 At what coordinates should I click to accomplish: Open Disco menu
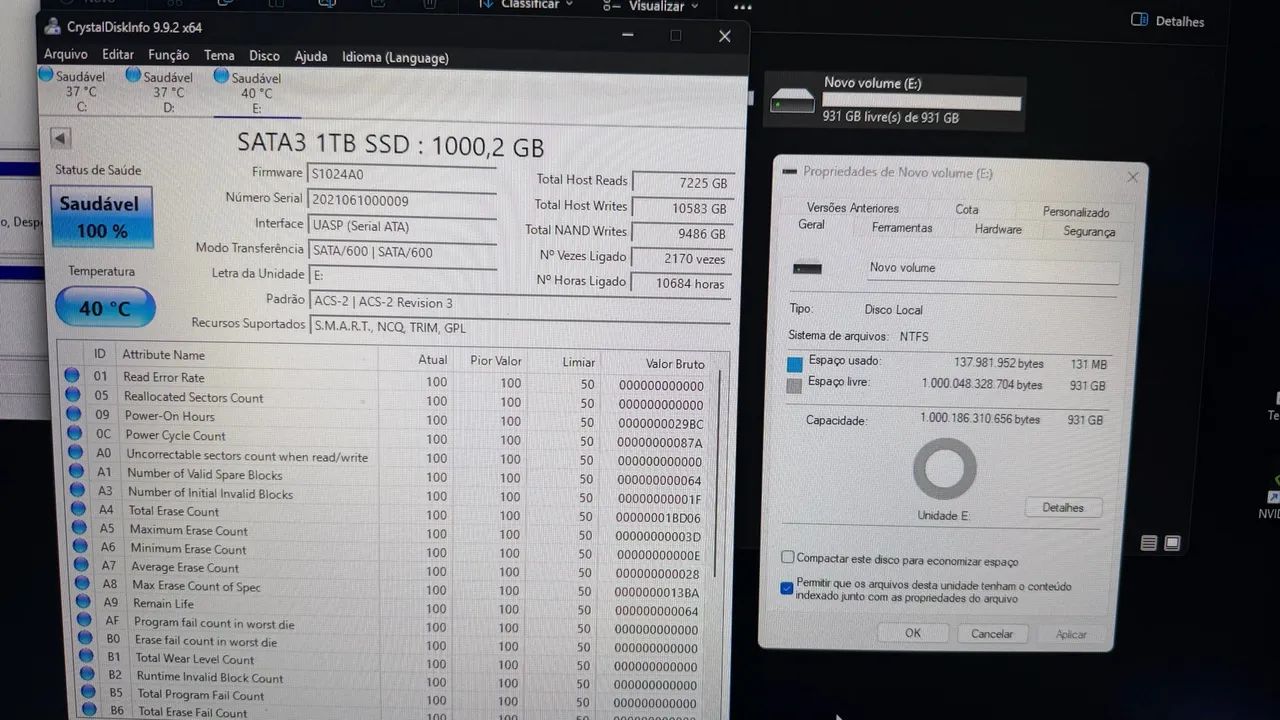point(264,56)
